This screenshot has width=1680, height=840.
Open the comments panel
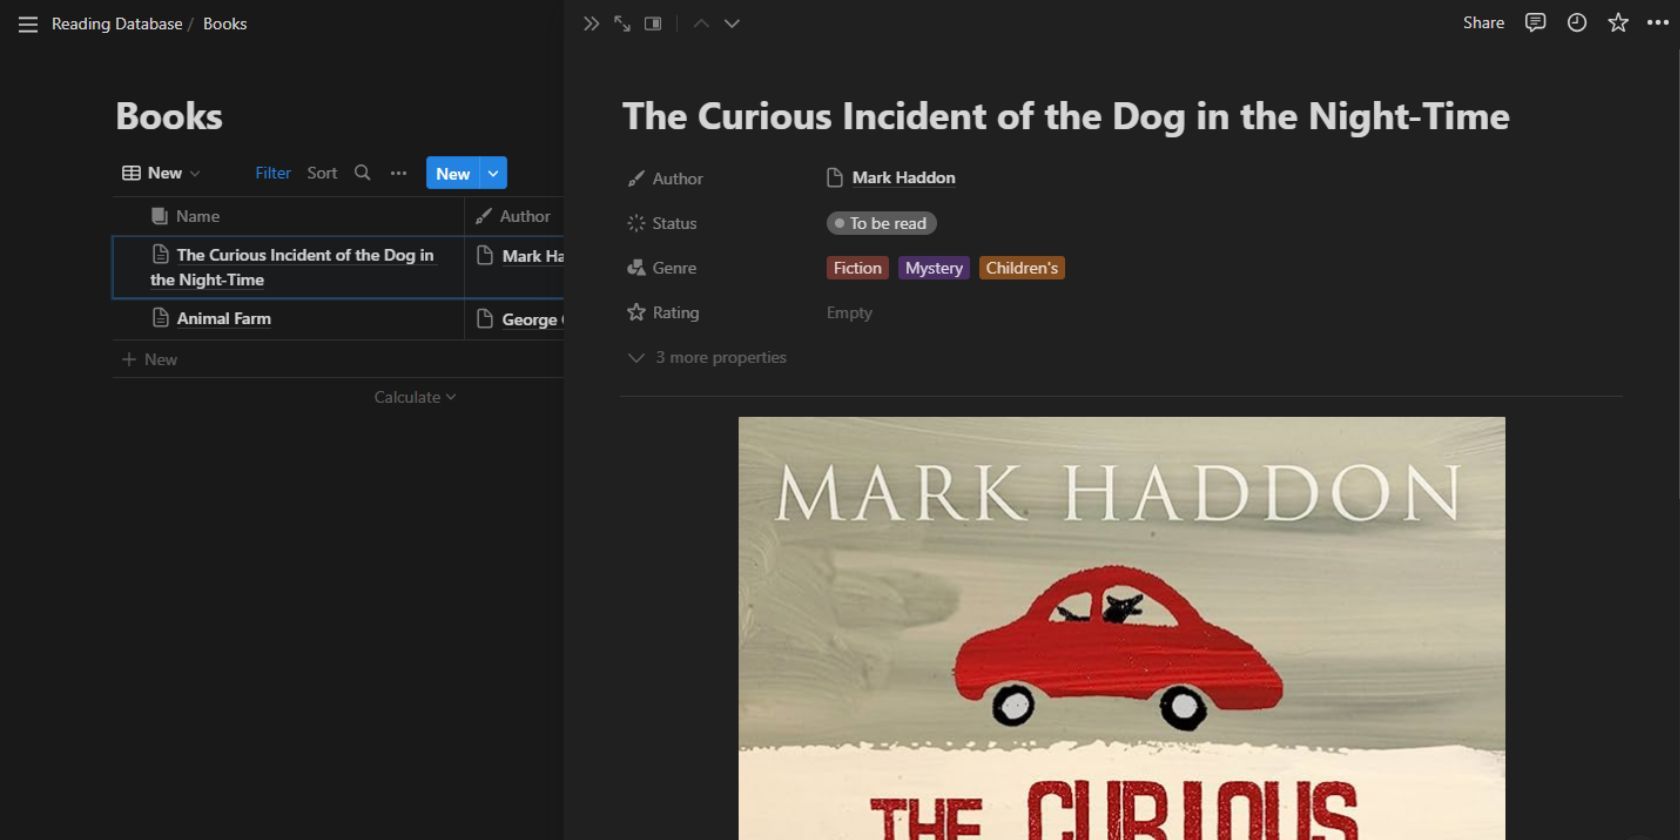[x=1535, y=23]
